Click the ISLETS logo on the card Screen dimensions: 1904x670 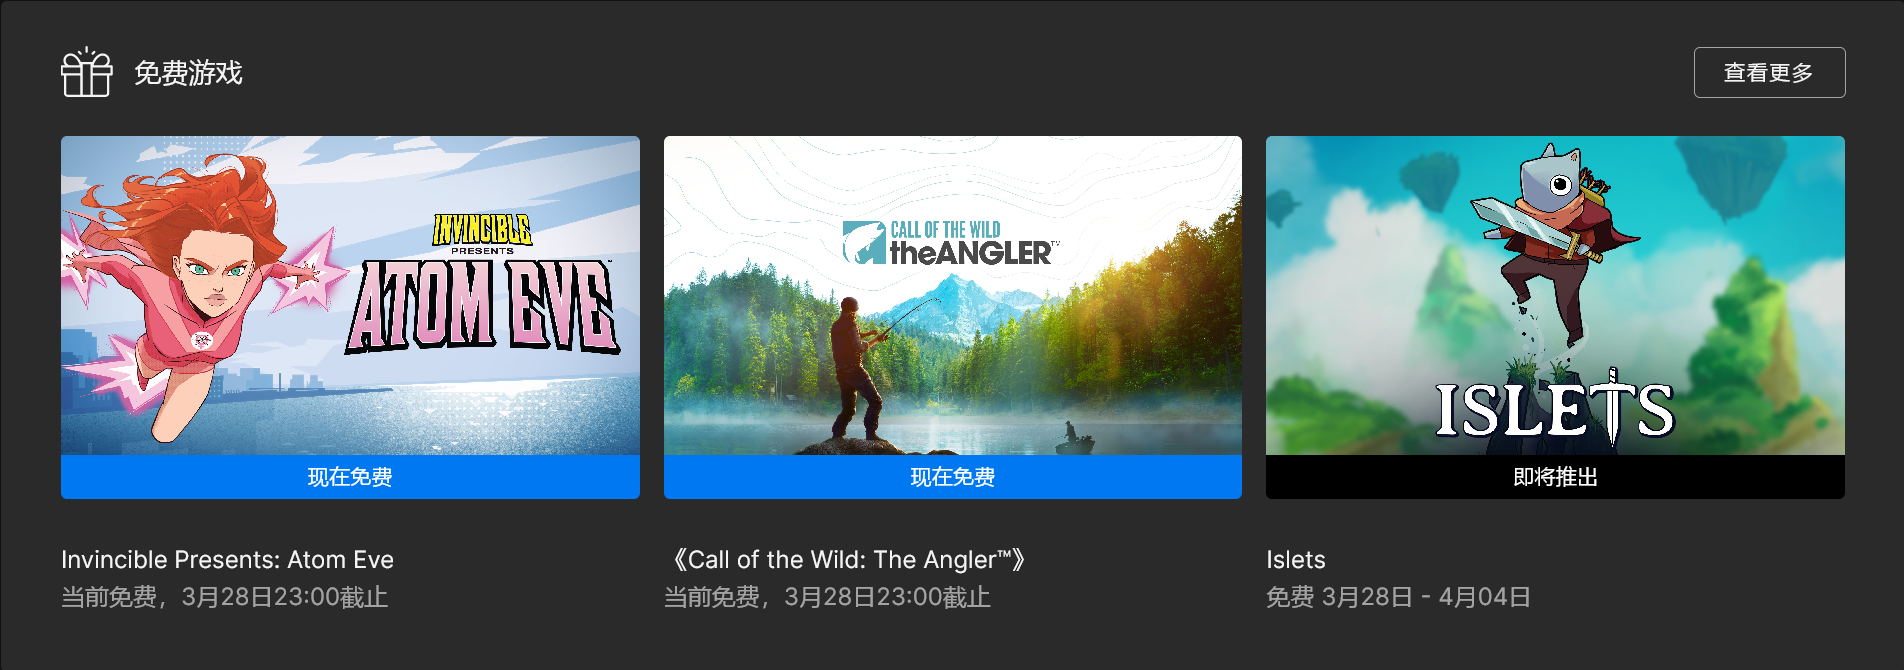click(1555, 408)
